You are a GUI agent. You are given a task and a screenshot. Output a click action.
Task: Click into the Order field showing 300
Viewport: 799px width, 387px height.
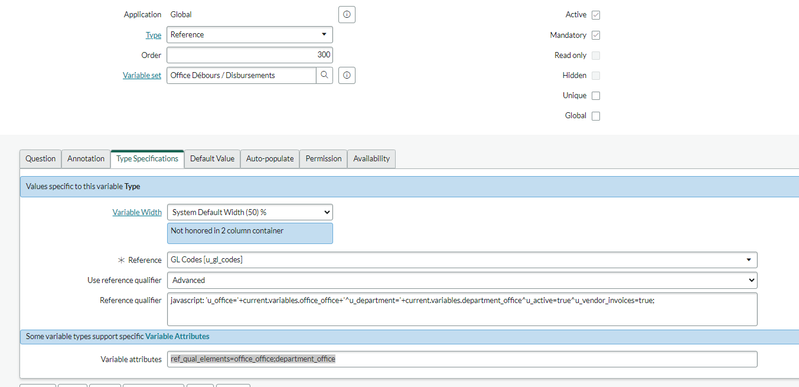pos(250,55)
